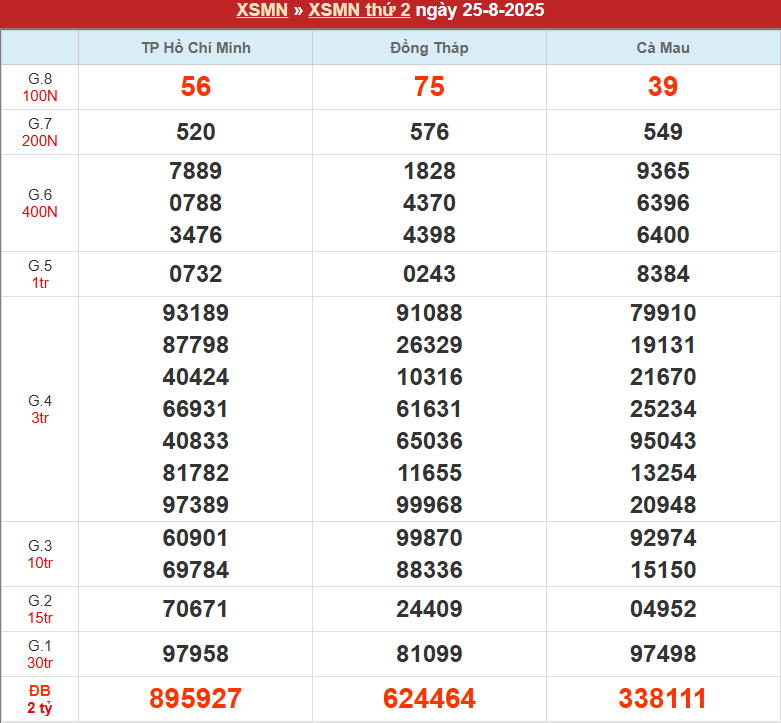Select the G.3 number 99870

click(429, 538)
